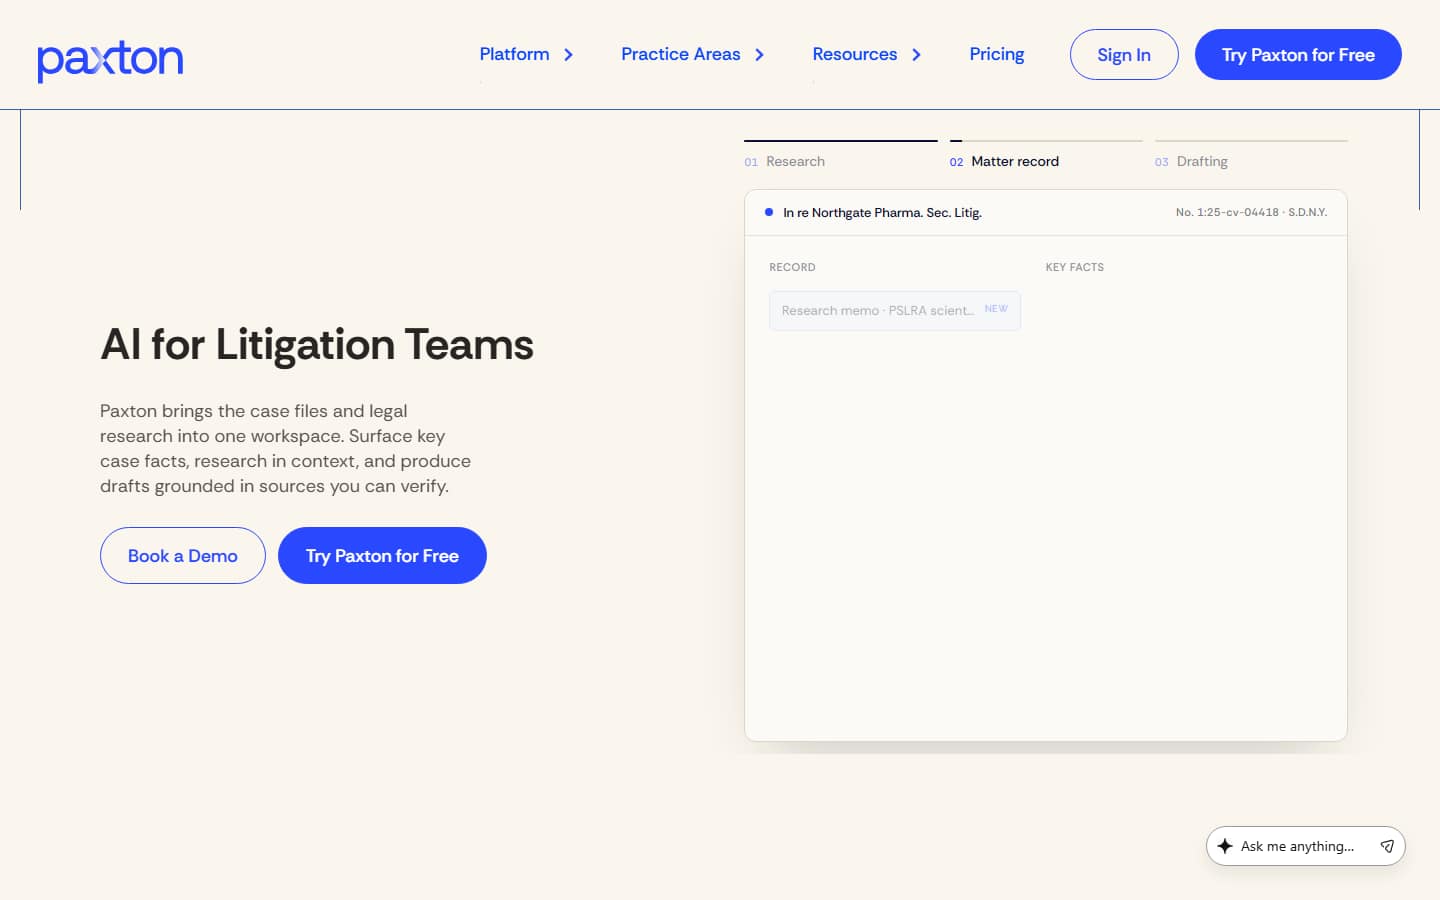Expand the Platform menu chevron

pyautogui.click(x=568, y=55)
